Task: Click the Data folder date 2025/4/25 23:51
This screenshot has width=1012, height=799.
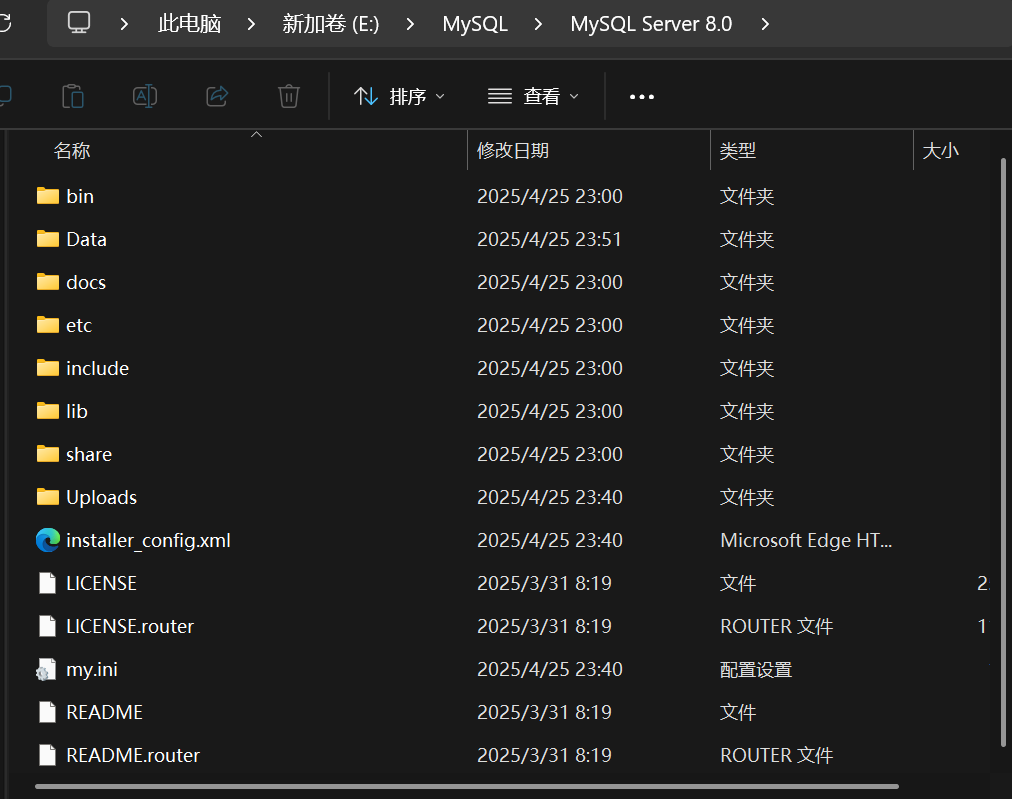Action: point(549,239)
